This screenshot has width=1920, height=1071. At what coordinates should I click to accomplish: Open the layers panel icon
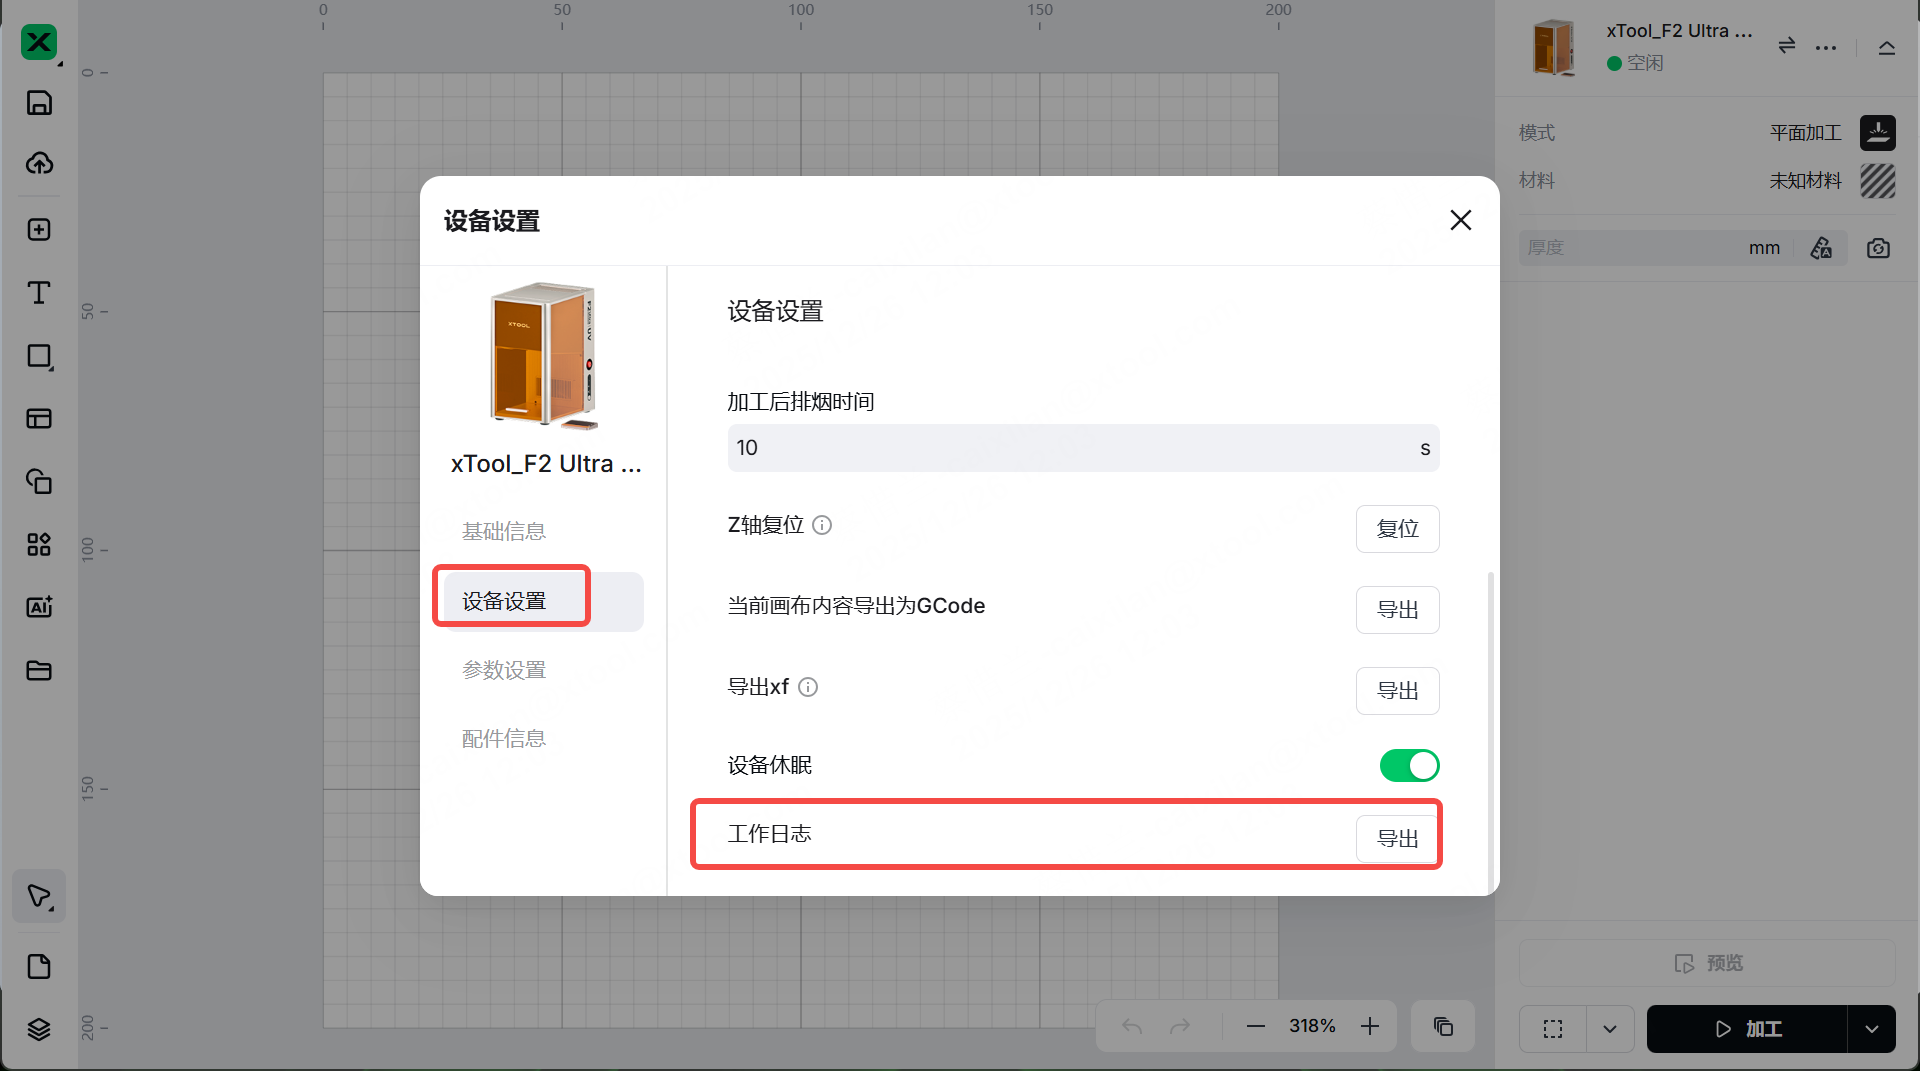click(x=39, y=1029)
